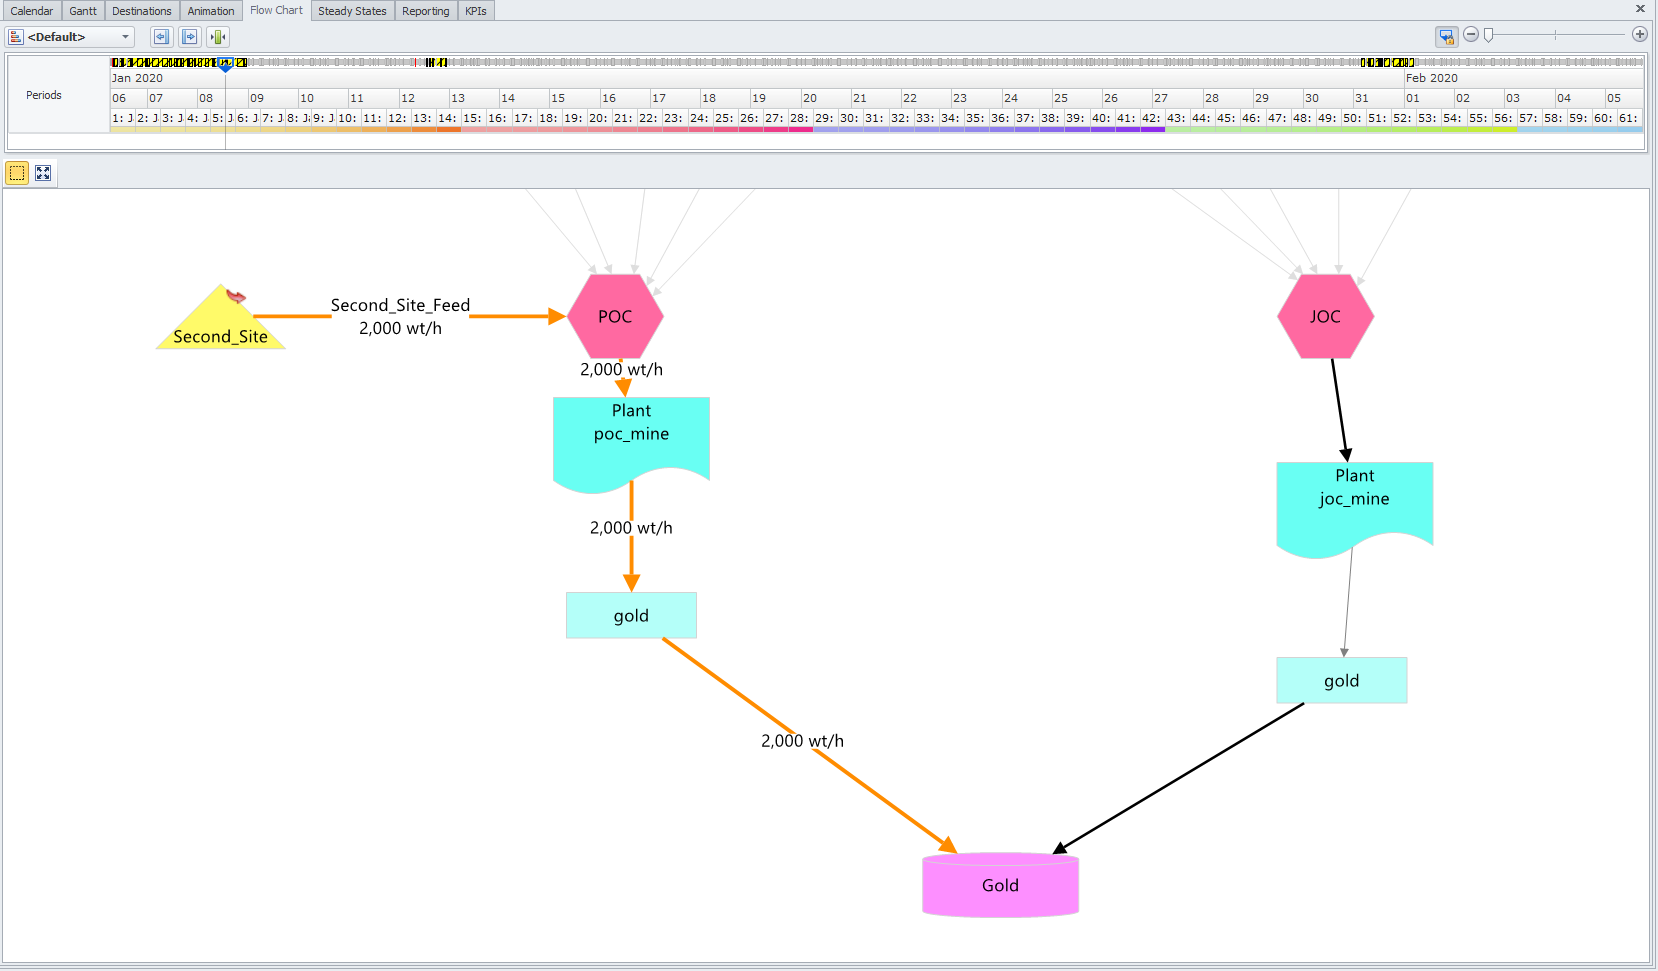Toggle the lock time marker button
This screenshot has height=971, width=1658.
(x=1446, y=36)
